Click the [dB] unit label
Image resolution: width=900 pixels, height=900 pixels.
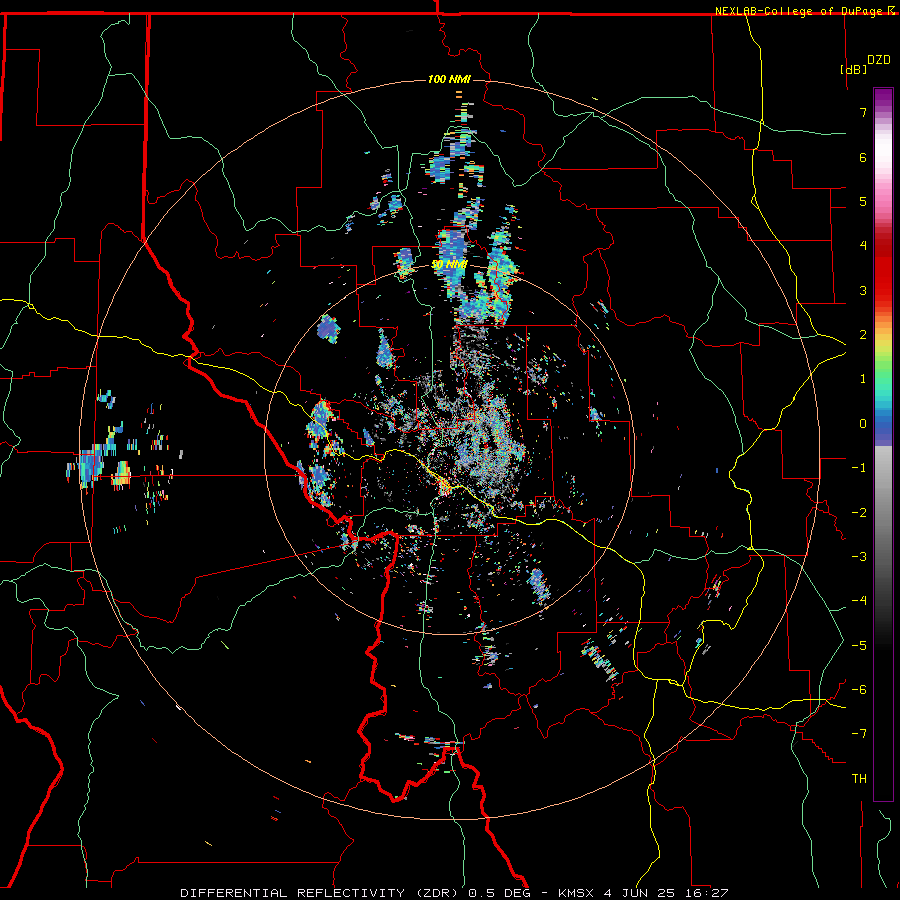point(853,69)
